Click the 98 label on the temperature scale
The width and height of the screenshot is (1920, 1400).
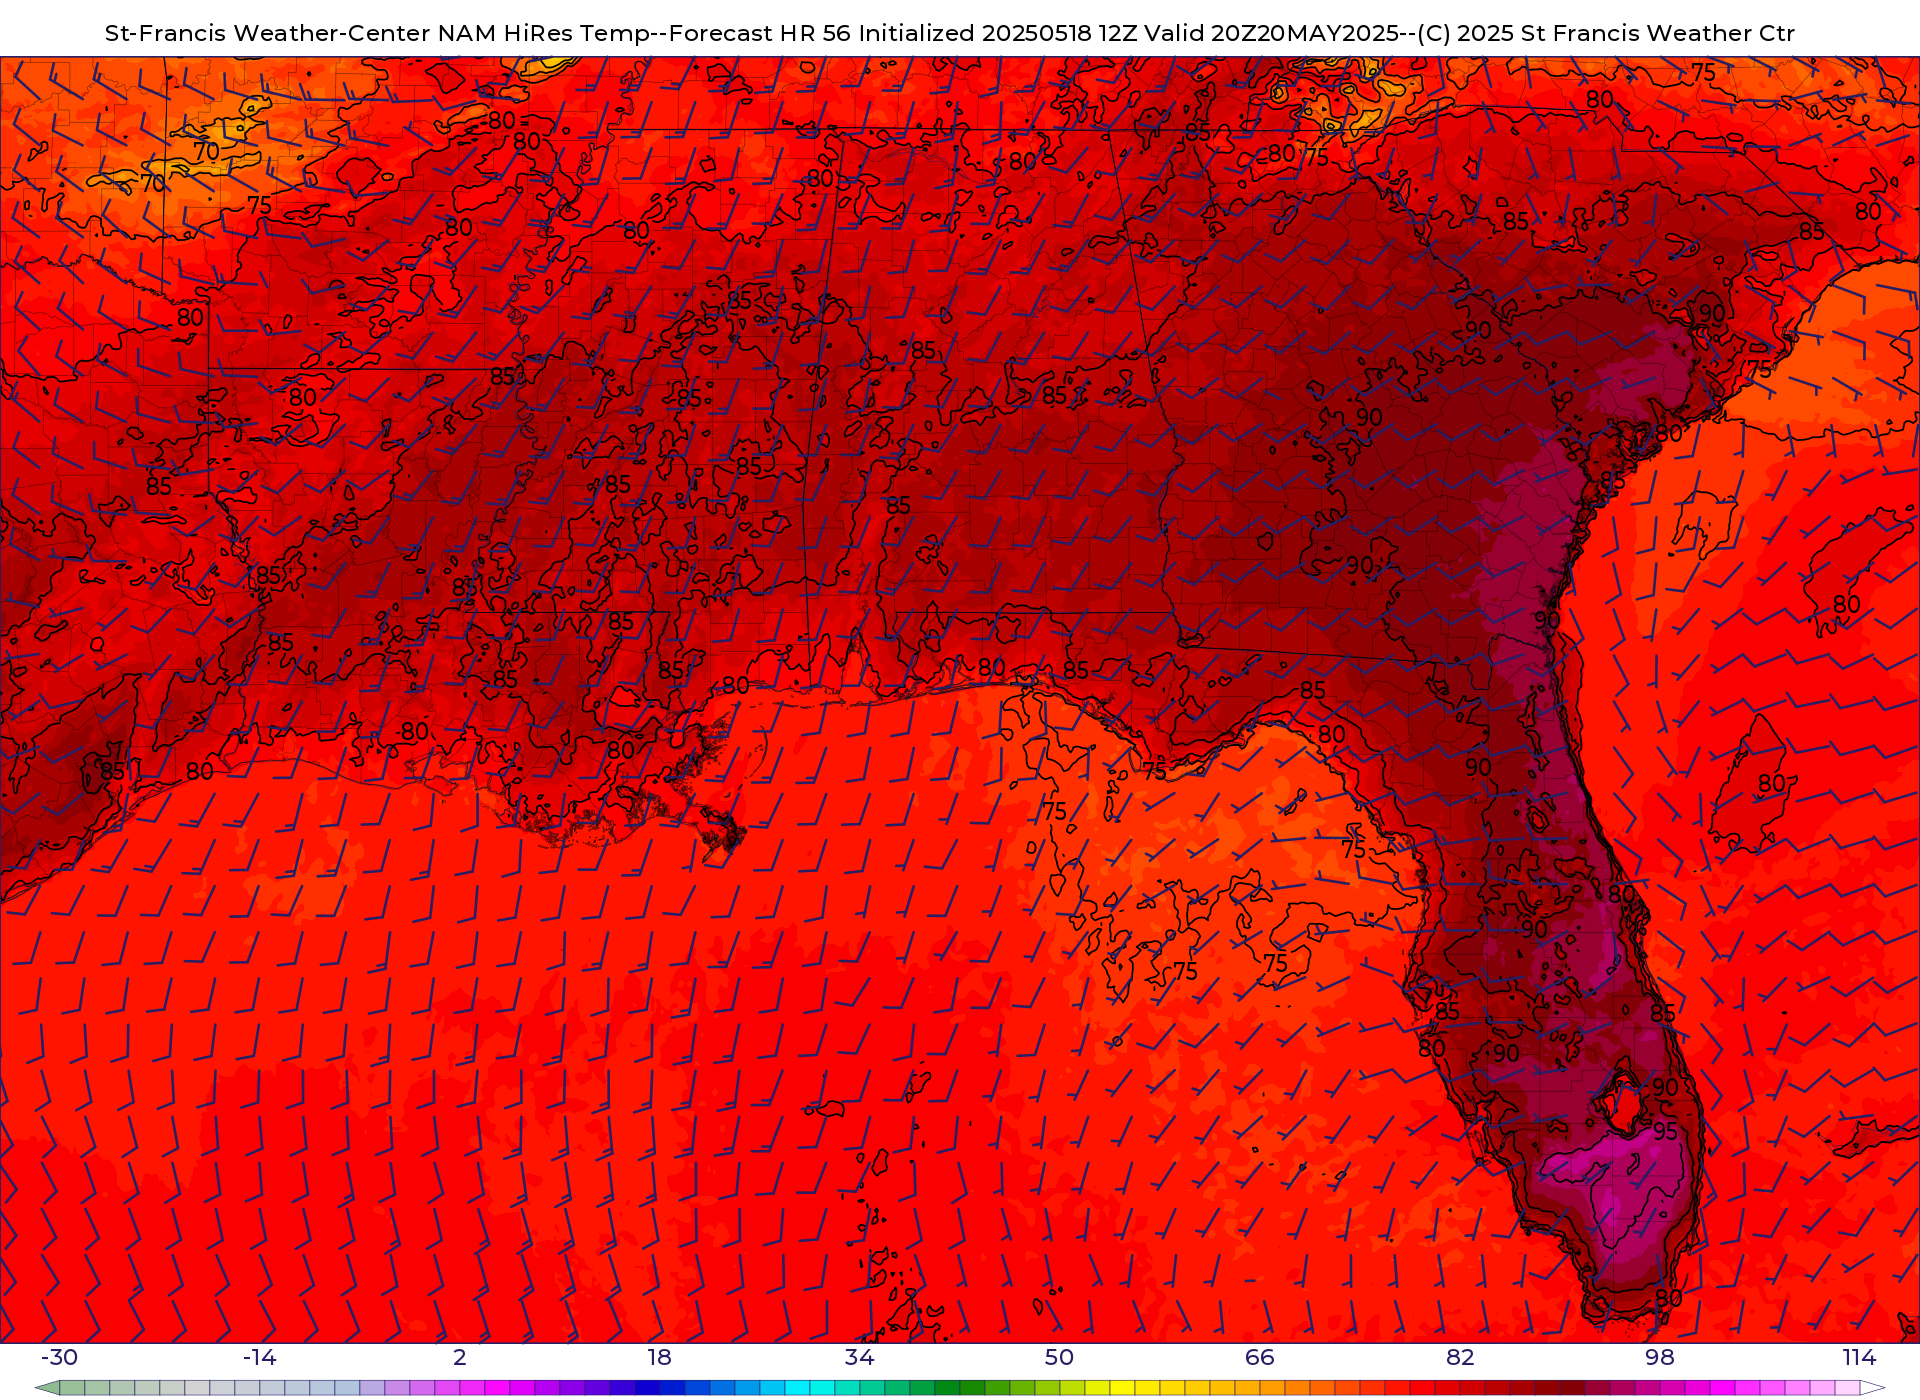[x=1660, y=1357]
